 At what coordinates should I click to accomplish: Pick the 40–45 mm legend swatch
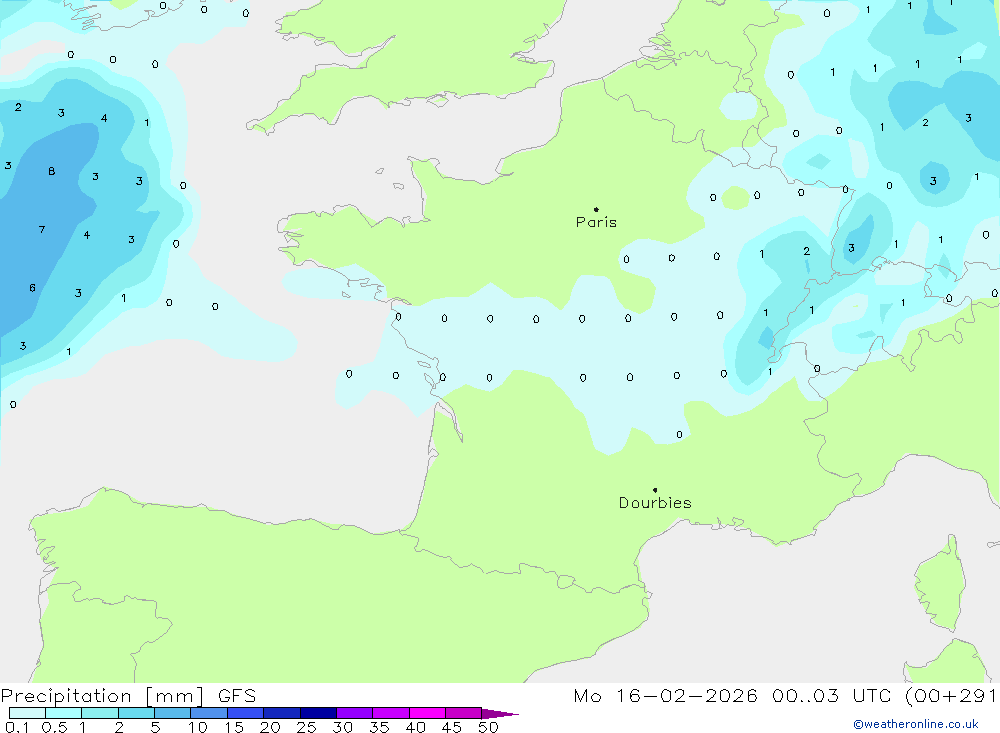tap(427, 713)
